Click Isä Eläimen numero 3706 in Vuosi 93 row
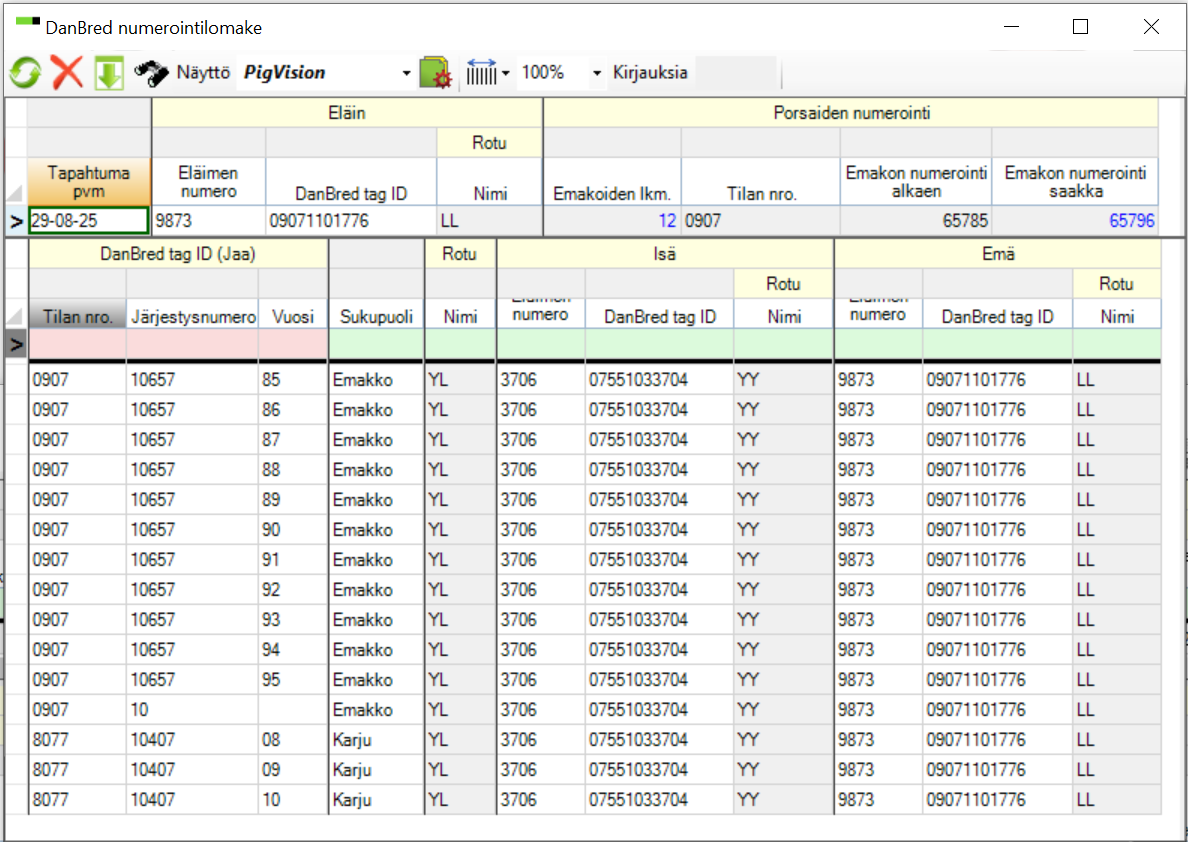This screenshot has height=842, width=1188. coord(541,619)
